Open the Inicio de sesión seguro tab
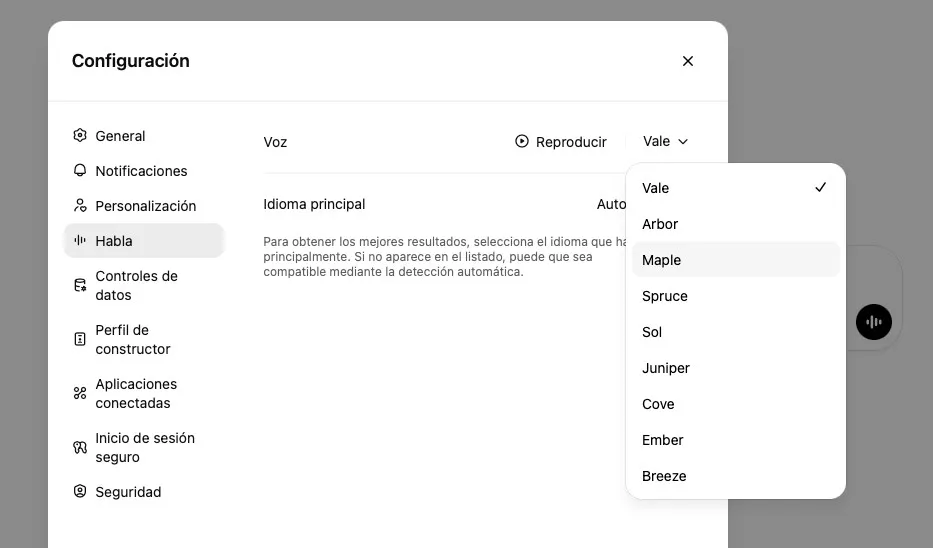Screen dimensions: 933x548 pos(144,447)
